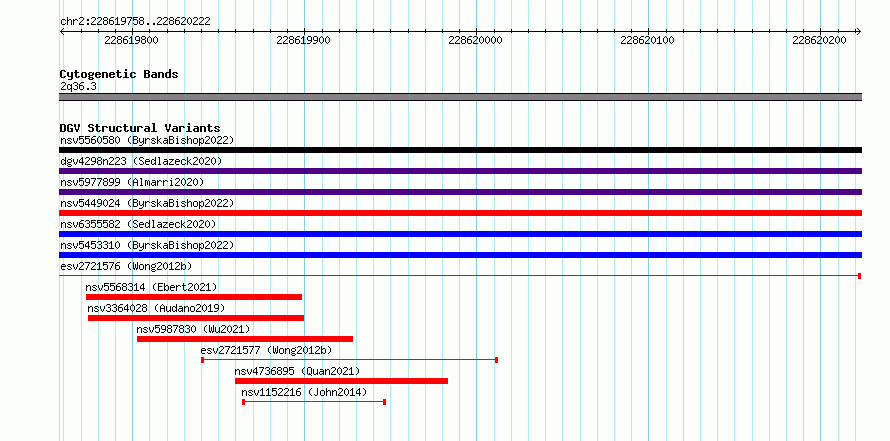Click the purple dgv4298n223 variant bar

[x=460, y=171]
